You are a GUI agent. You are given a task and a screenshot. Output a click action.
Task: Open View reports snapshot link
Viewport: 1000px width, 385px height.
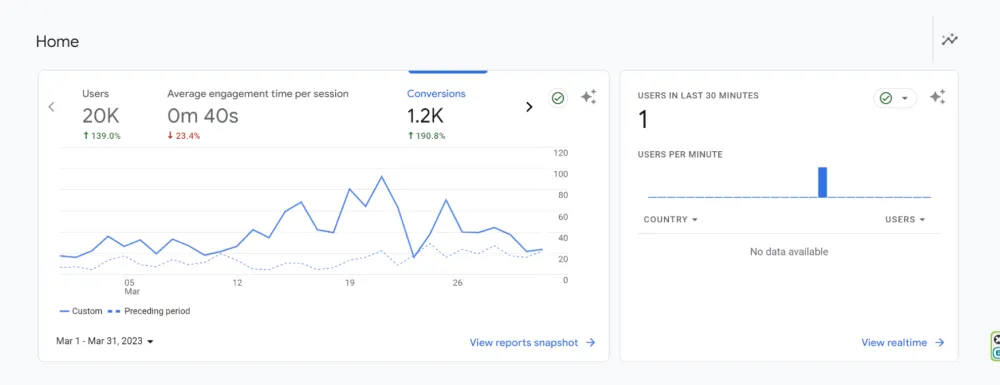(x=533, y=343)
